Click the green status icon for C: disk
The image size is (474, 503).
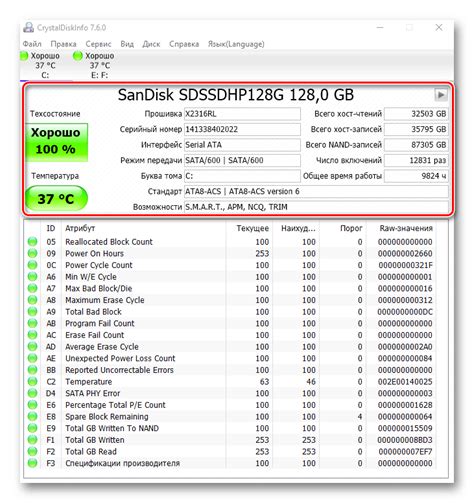pyautogui.click(x=24, y=56)
